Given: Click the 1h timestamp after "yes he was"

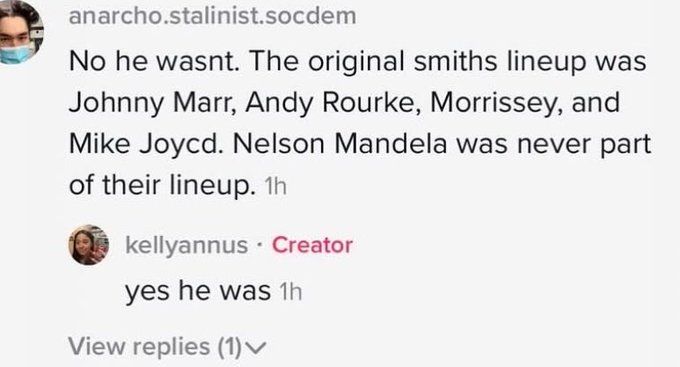Looking at the screenshot, I should (x=291, y=292).
